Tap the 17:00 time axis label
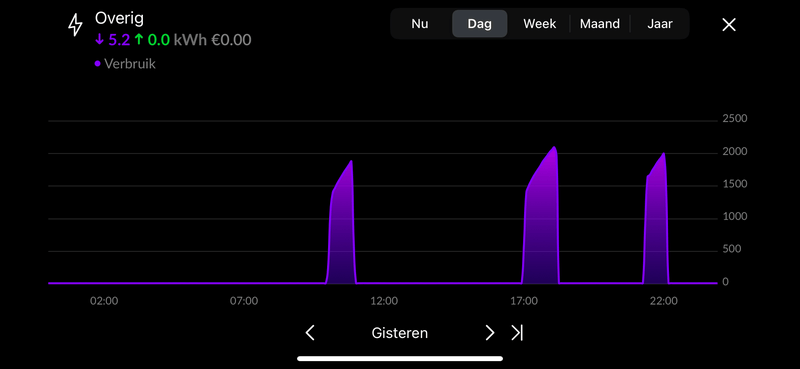The image size is (800, 369). (x=524, y=301)
